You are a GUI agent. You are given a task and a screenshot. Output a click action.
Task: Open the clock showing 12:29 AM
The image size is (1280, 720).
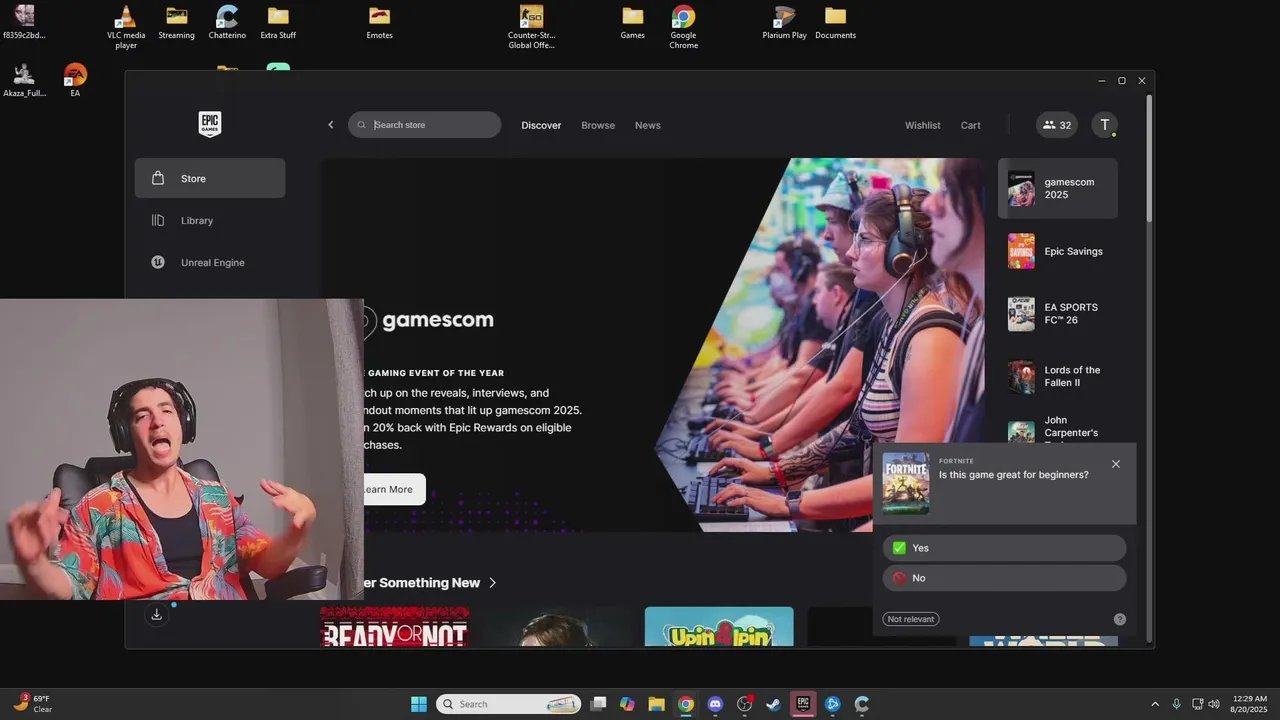(1250, 704)
